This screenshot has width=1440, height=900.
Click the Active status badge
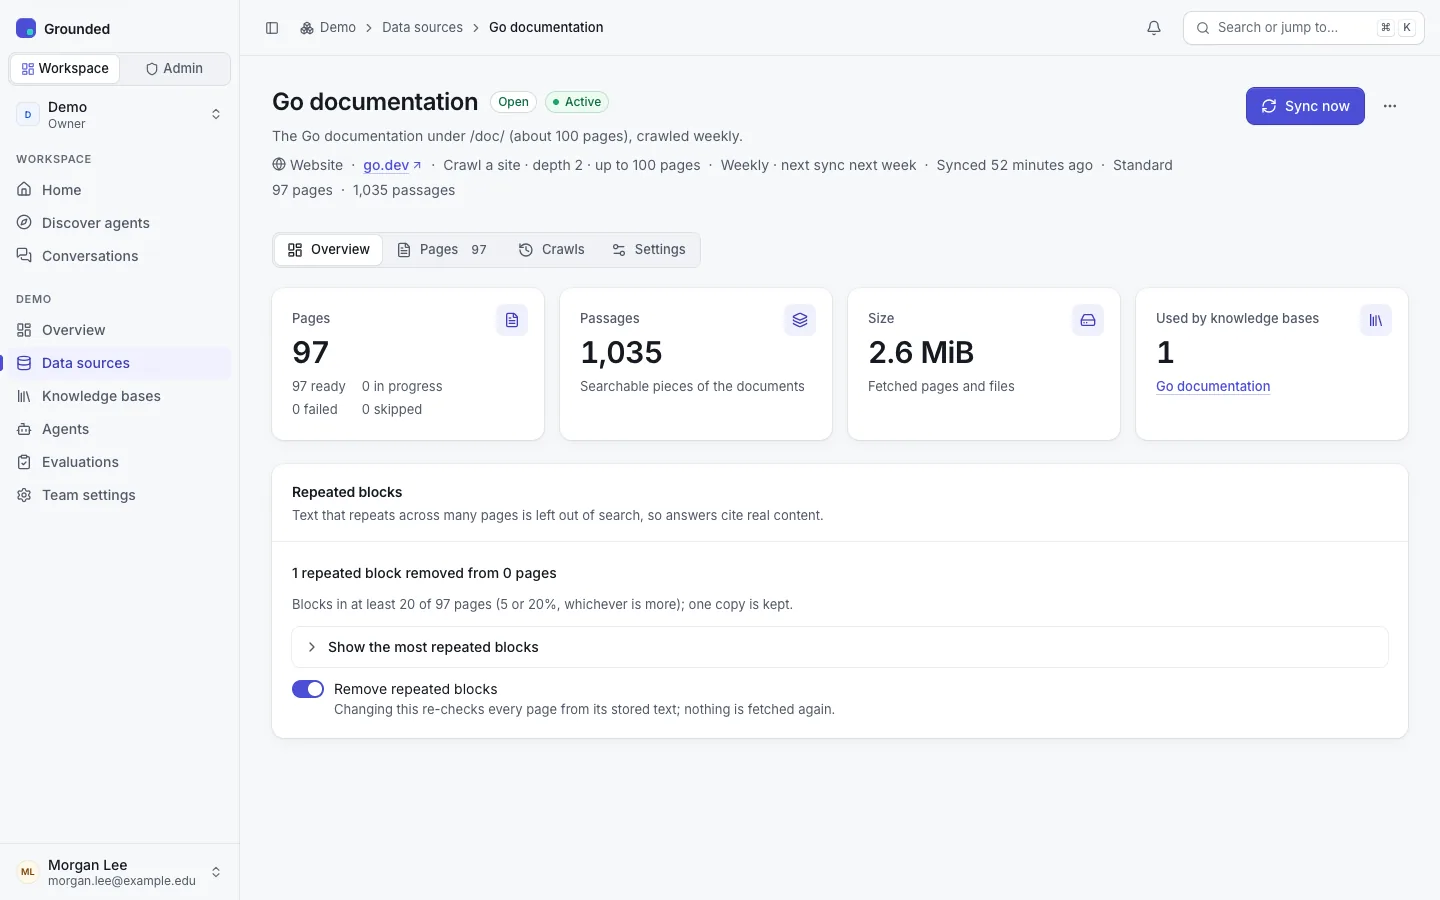pyautogui.click(x=577, y=102)
